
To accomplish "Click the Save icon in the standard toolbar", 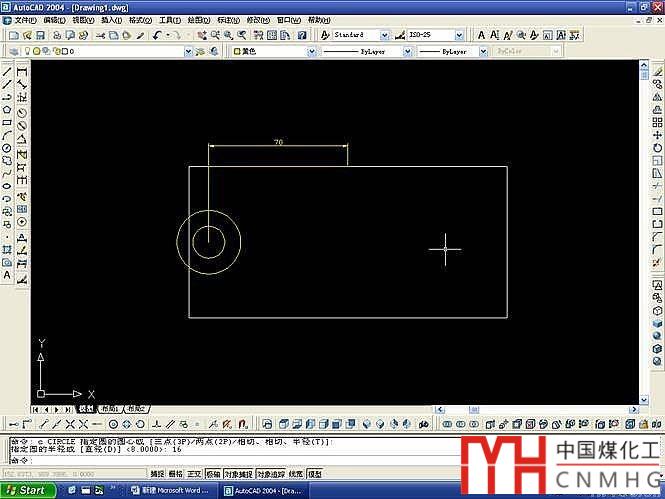I will pos(40,35).
